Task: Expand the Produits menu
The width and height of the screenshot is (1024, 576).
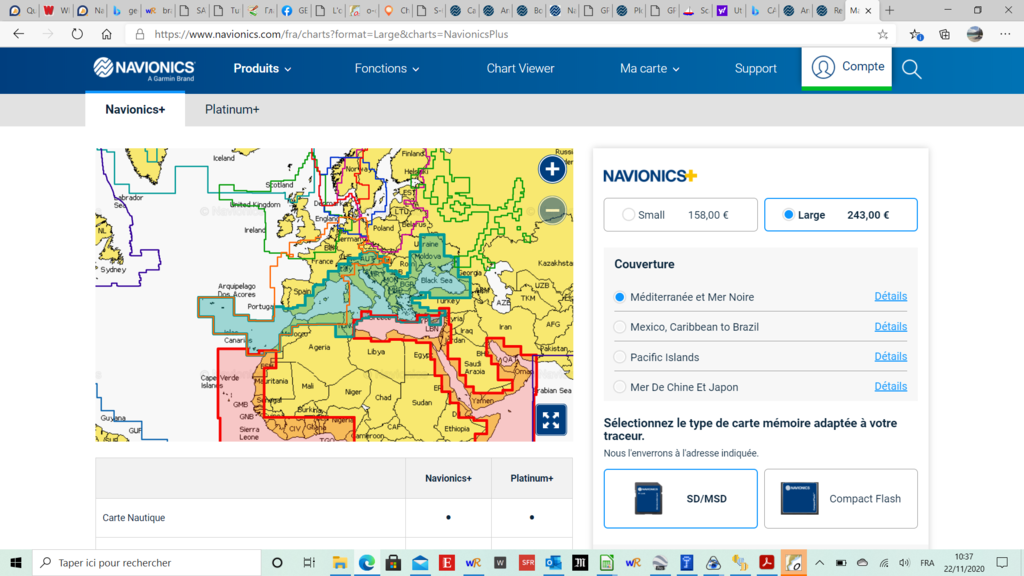Action: coord(263,69)
